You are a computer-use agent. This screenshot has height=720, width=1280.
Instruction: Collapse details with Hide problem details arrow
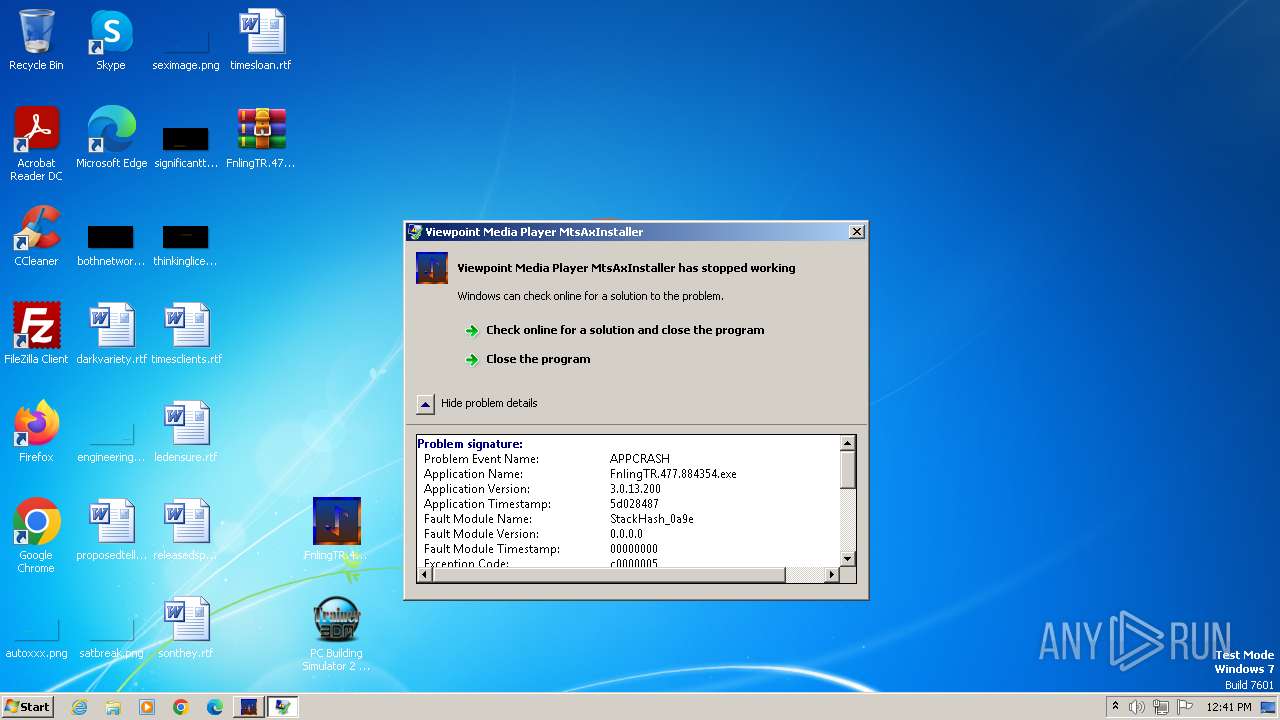coord(425,403)
